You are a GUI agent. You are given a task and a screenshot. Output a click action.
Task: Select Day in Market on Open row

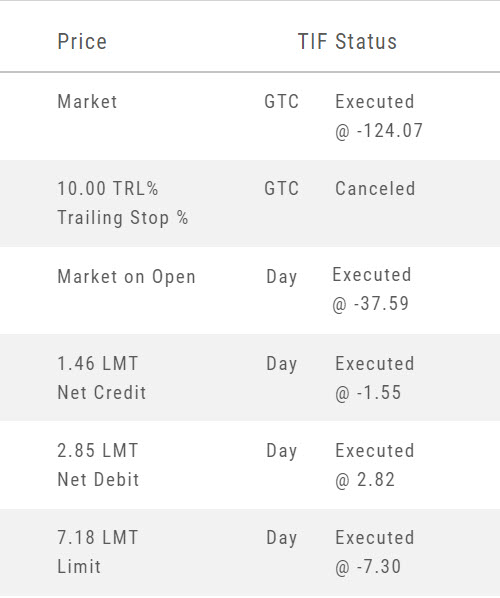(x=281, y=277)
